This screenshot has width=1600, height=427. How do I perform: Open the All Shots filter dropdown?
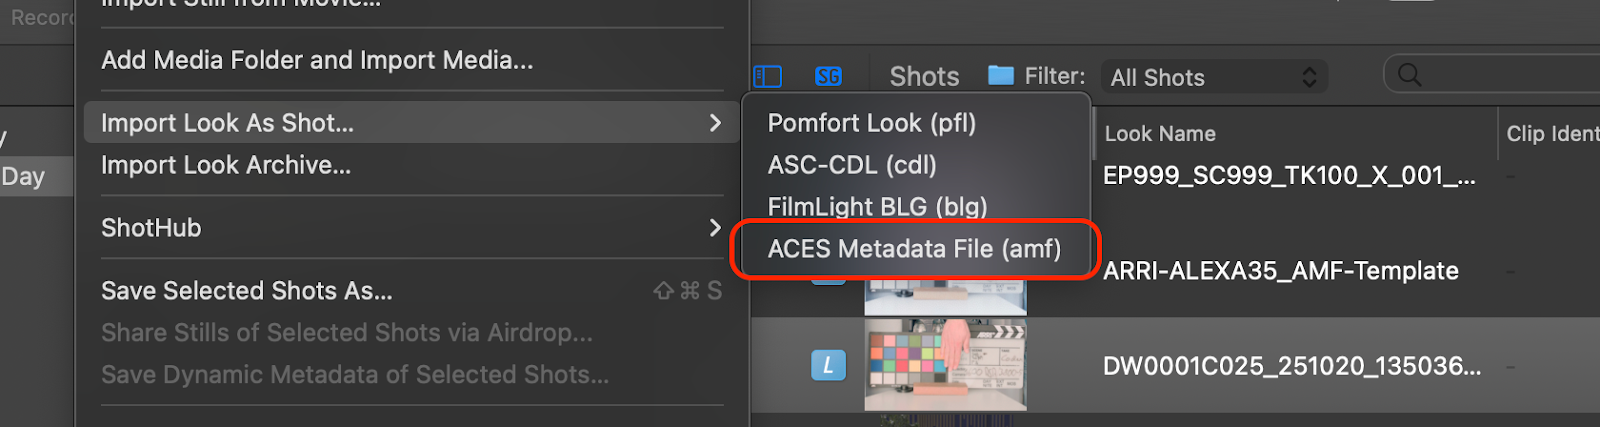(x=1214, y=77)
